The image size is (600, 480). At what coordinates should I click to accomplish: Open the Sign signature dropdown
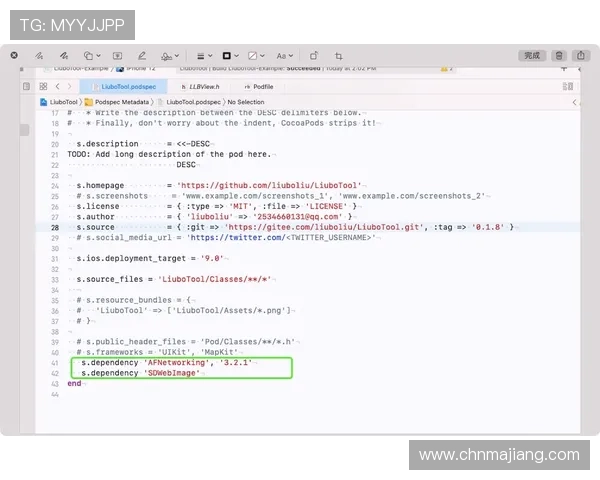170,56
